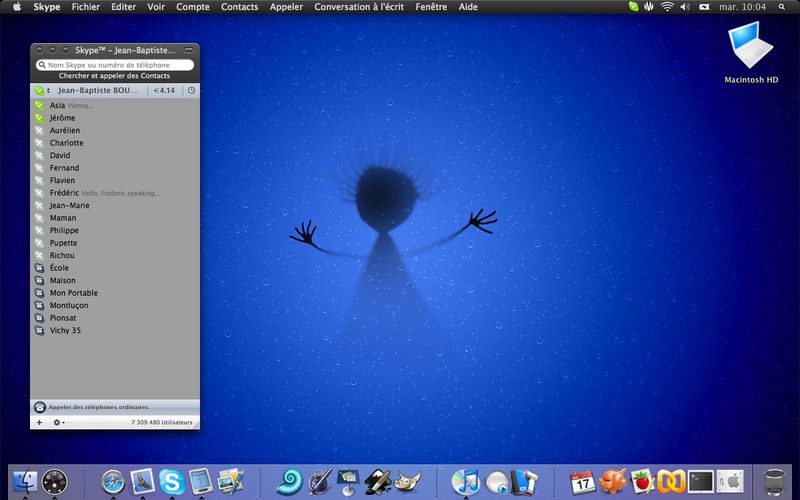Click Appeler des téléphones ordinaires
The image size is (800, 500).
point(98,407)
